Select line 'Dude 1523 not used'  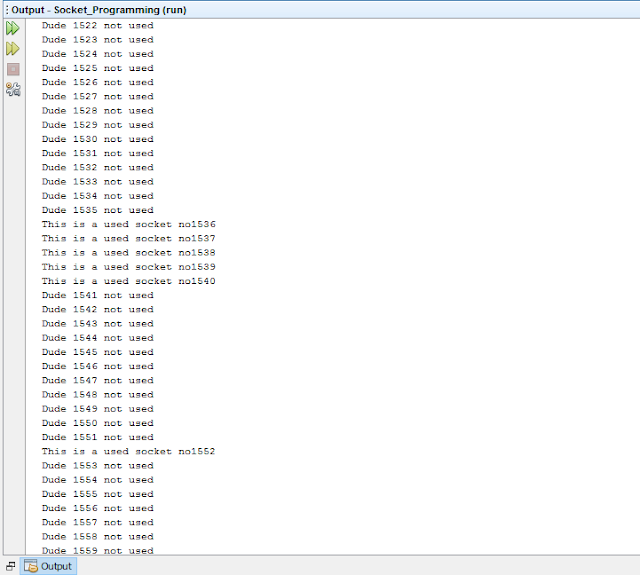(98, 40)
